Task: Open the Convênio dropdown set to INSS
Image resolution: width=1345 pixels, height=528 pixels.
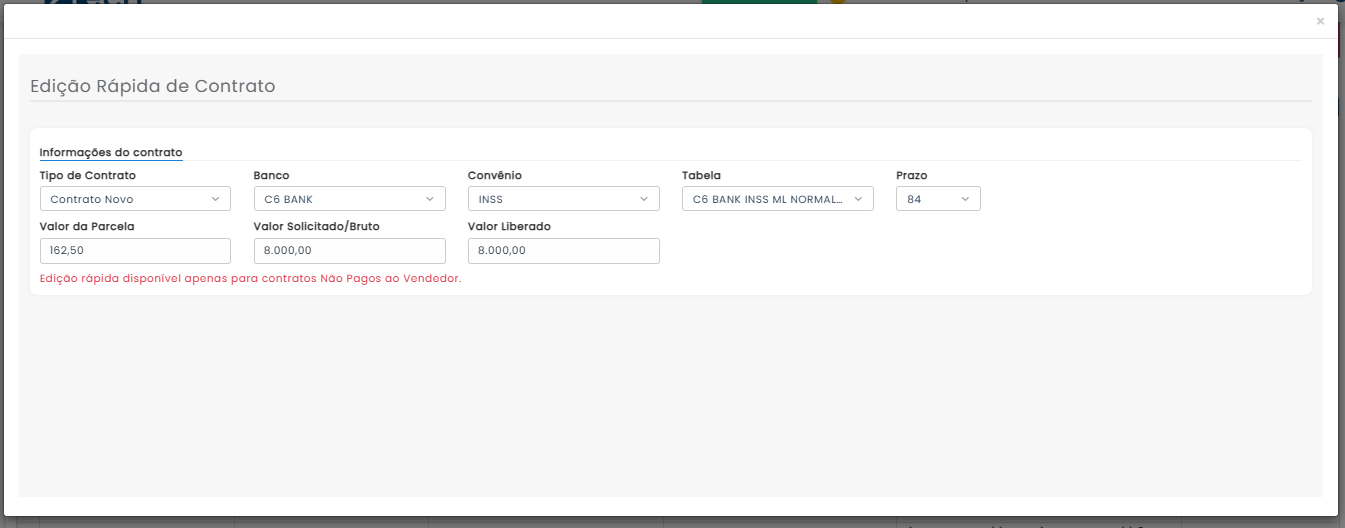Action: point(563,199)
